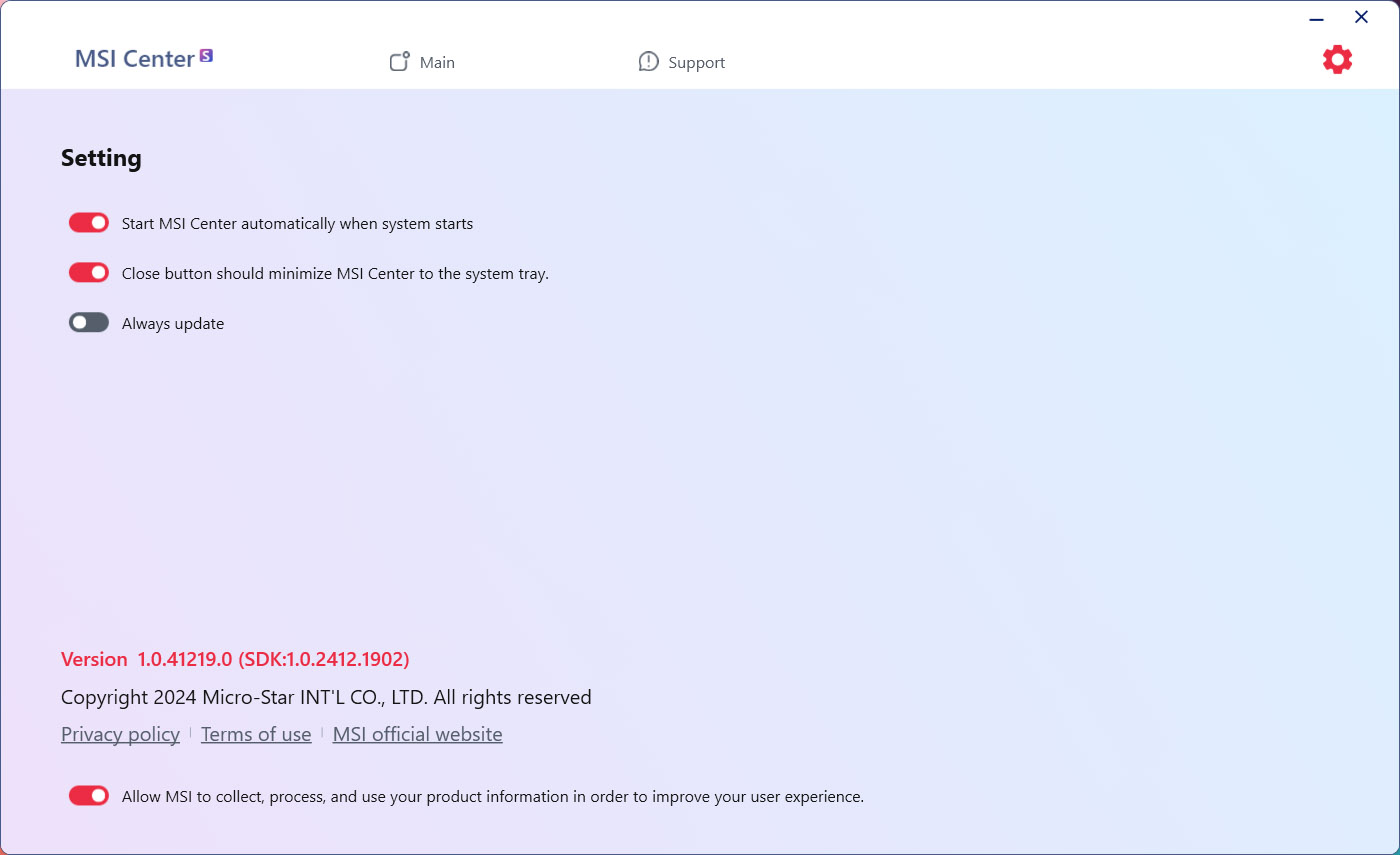Click the purple S badge beside MSI Center
The image size is (1400, 855).
click(206, 56)
